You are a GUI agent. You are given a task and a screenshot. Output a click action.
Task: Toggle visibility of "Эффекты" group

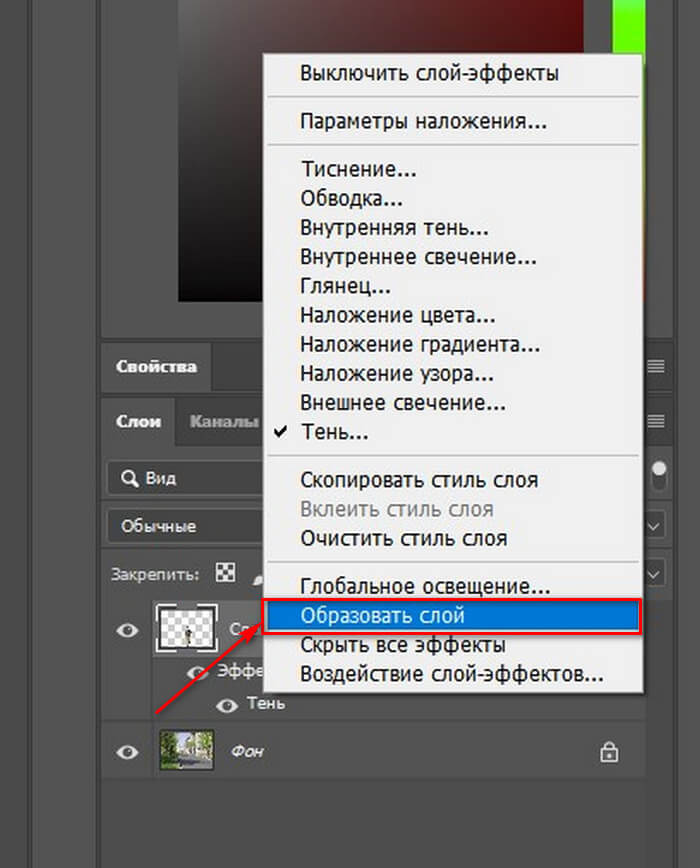pyautogui.click(x=197, y=673)
